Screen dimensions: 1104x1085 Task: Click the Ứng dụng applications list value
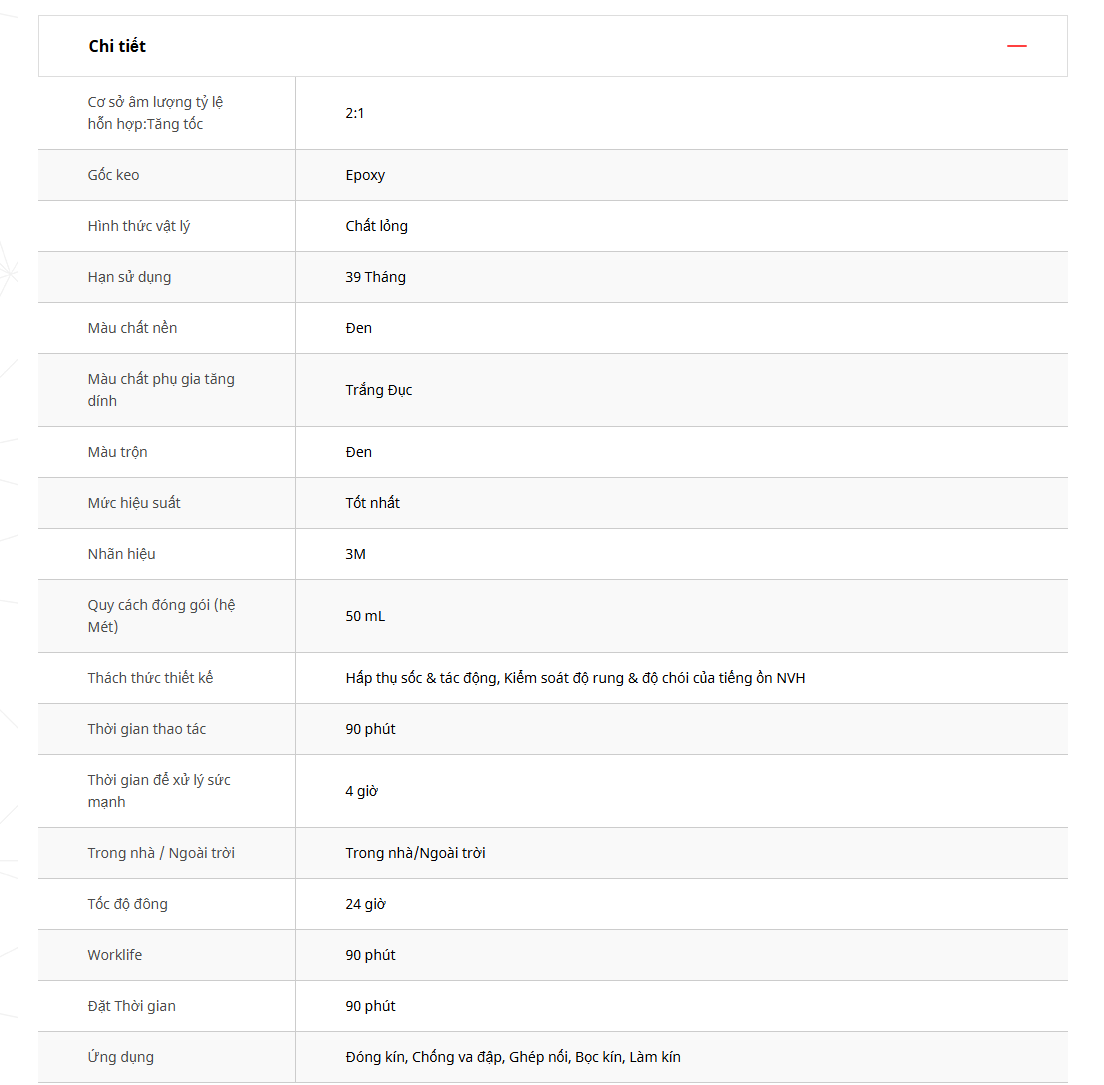(513, 1057)
